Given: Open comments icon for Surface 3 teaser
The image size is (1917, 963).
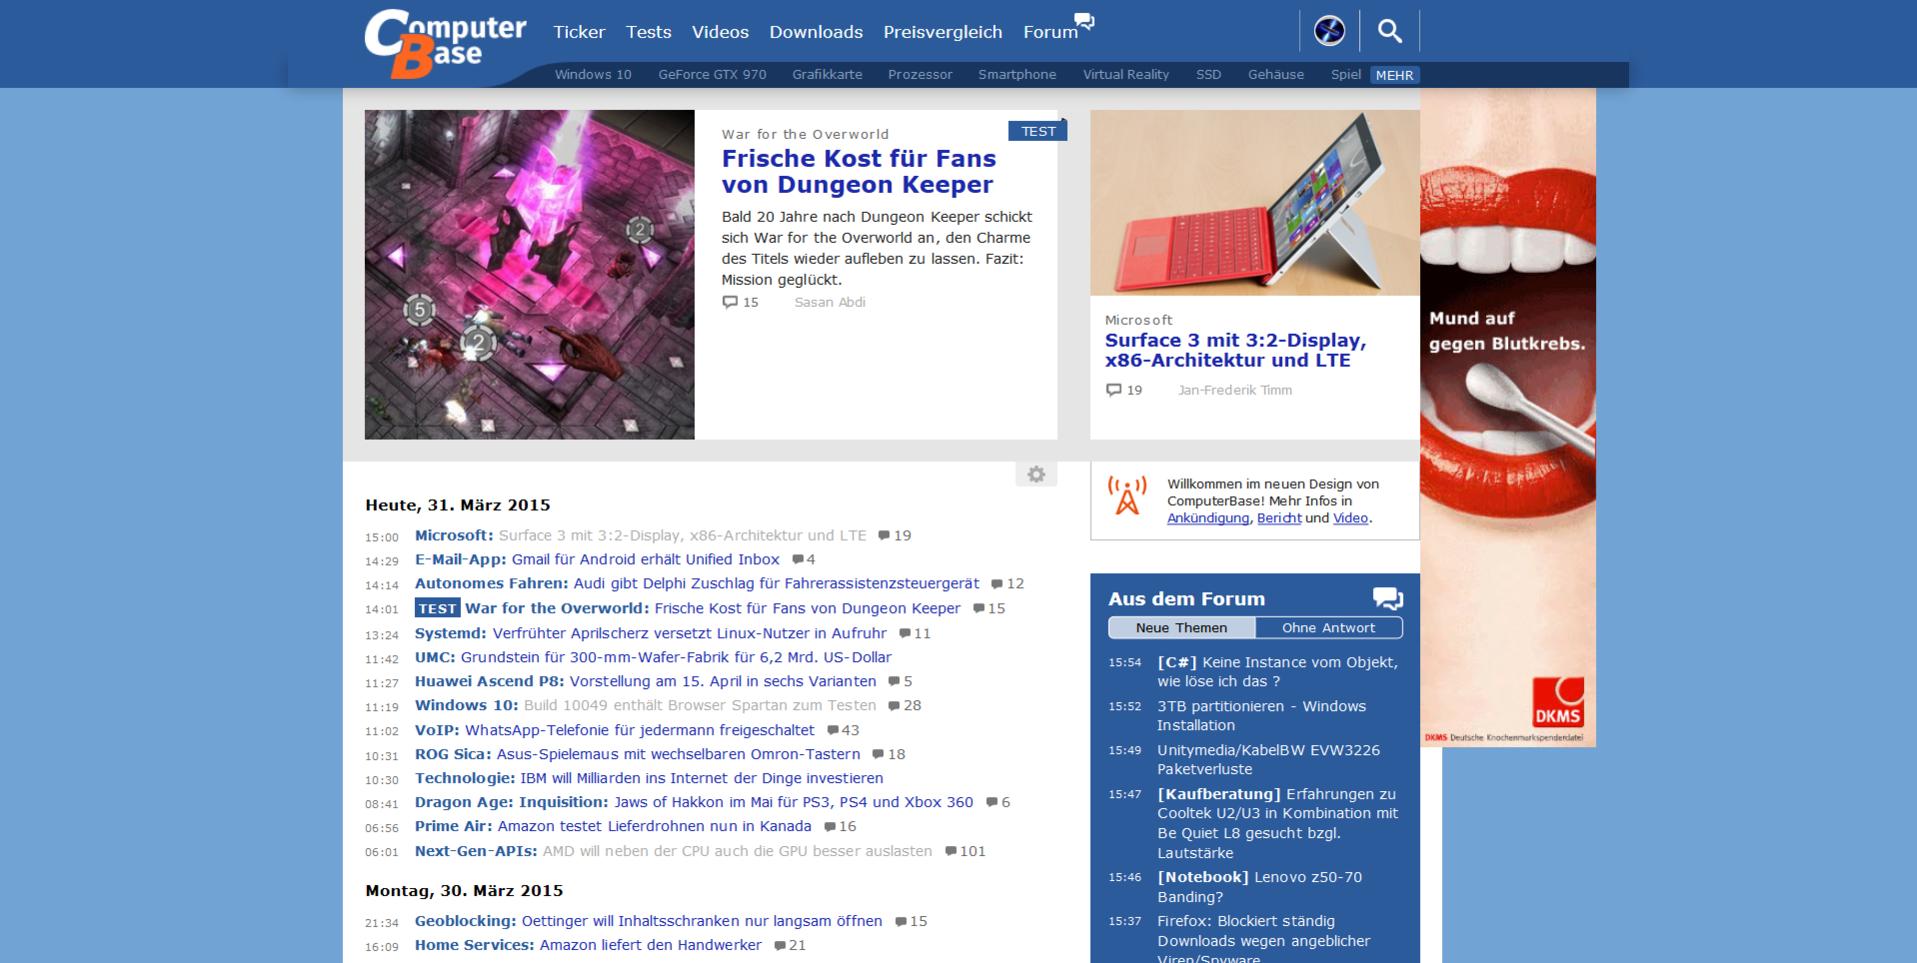Looking at the screenshot, I should click(x=1113, y=390).
